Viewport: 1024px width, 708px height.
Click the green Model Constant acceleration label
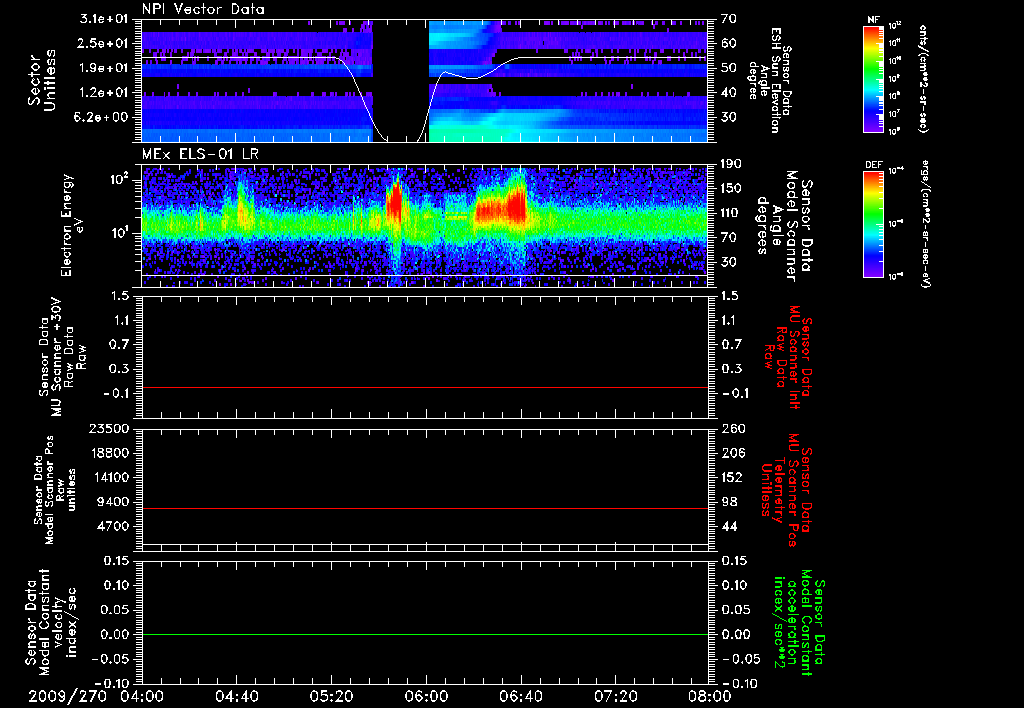799,624
